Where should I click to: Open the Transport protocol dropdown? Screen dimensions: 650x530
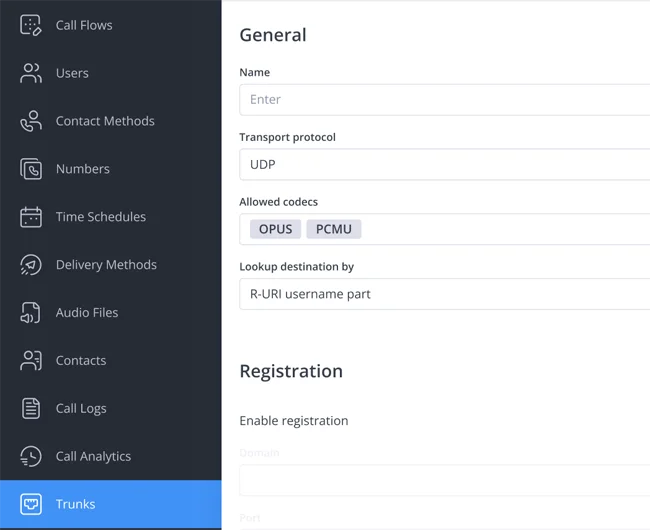coord(444,164)
